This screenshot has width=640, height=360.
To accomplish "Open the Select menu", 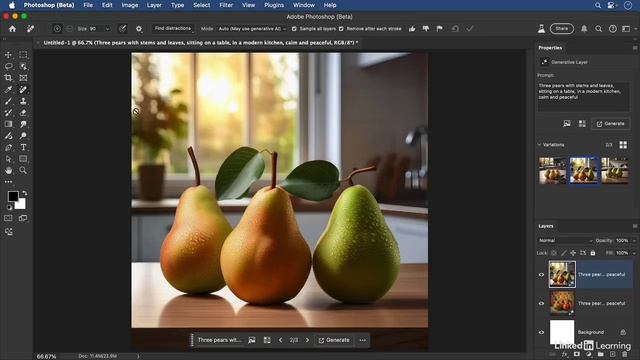I will [202, 5].
